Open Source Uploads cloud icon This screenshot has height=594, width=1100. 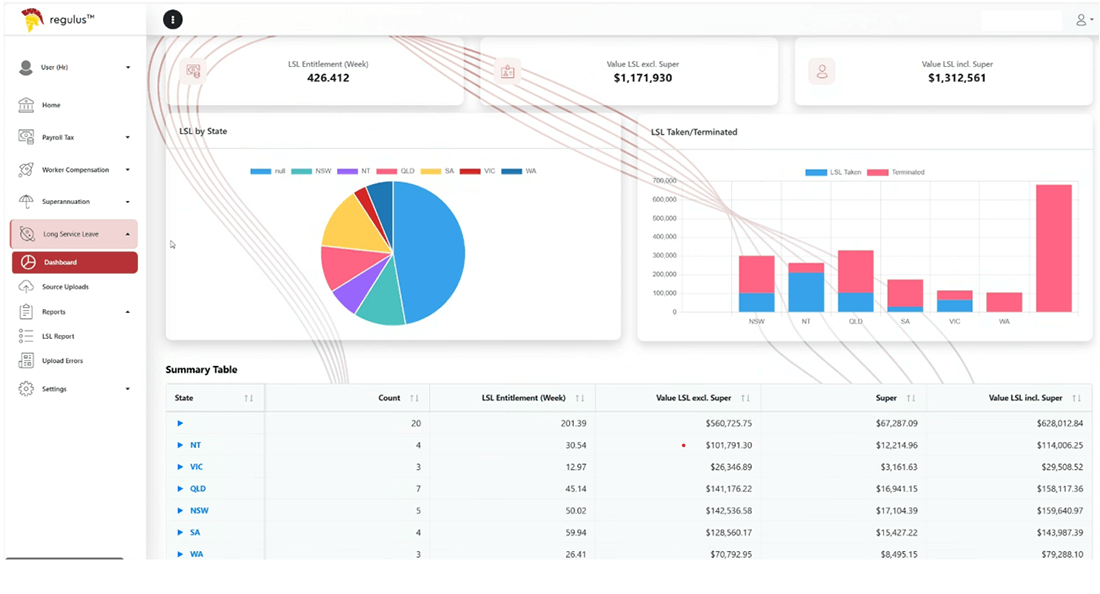[x=26, y=287]
